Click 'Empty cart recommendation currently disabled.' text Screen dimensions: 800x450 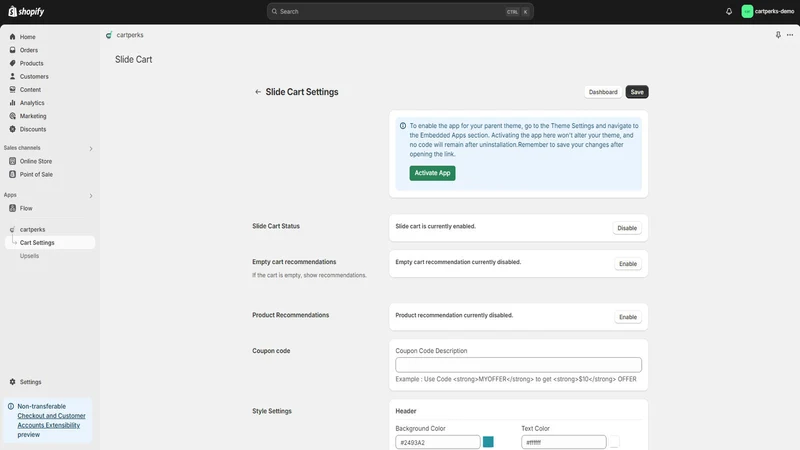(458, 262)
